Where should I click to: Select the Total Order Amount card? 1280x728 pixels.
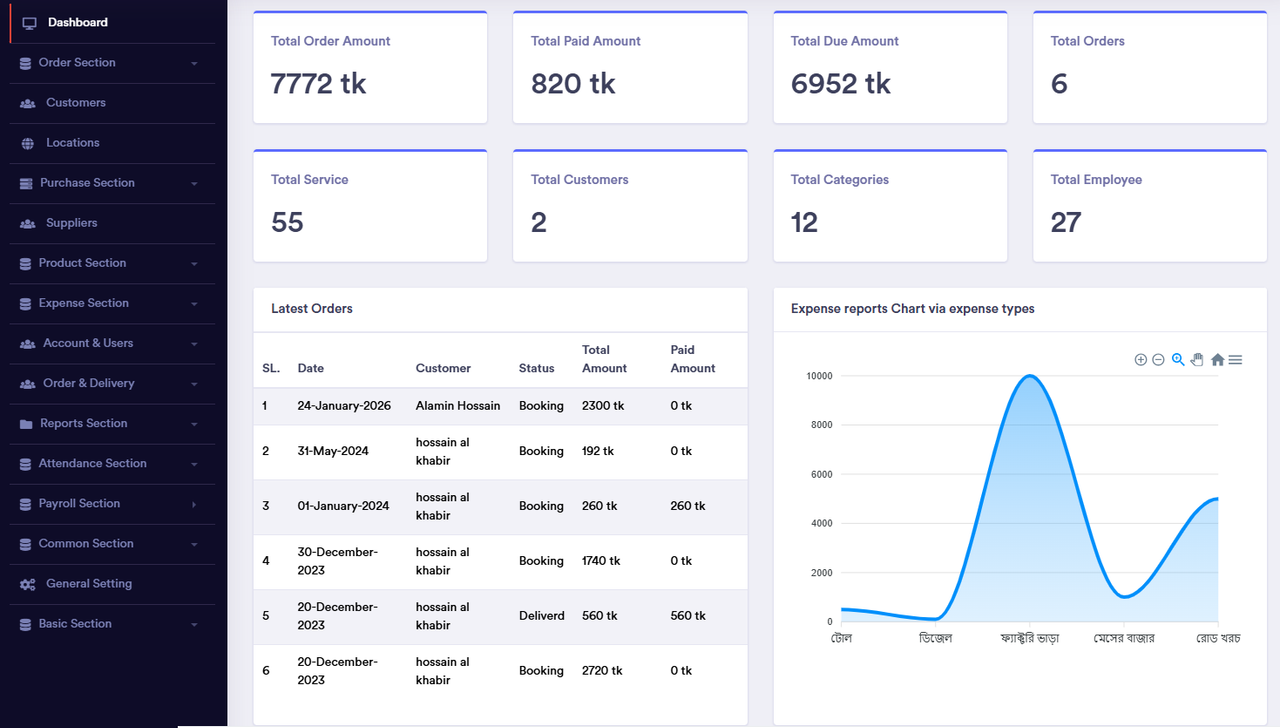[370, 67]
